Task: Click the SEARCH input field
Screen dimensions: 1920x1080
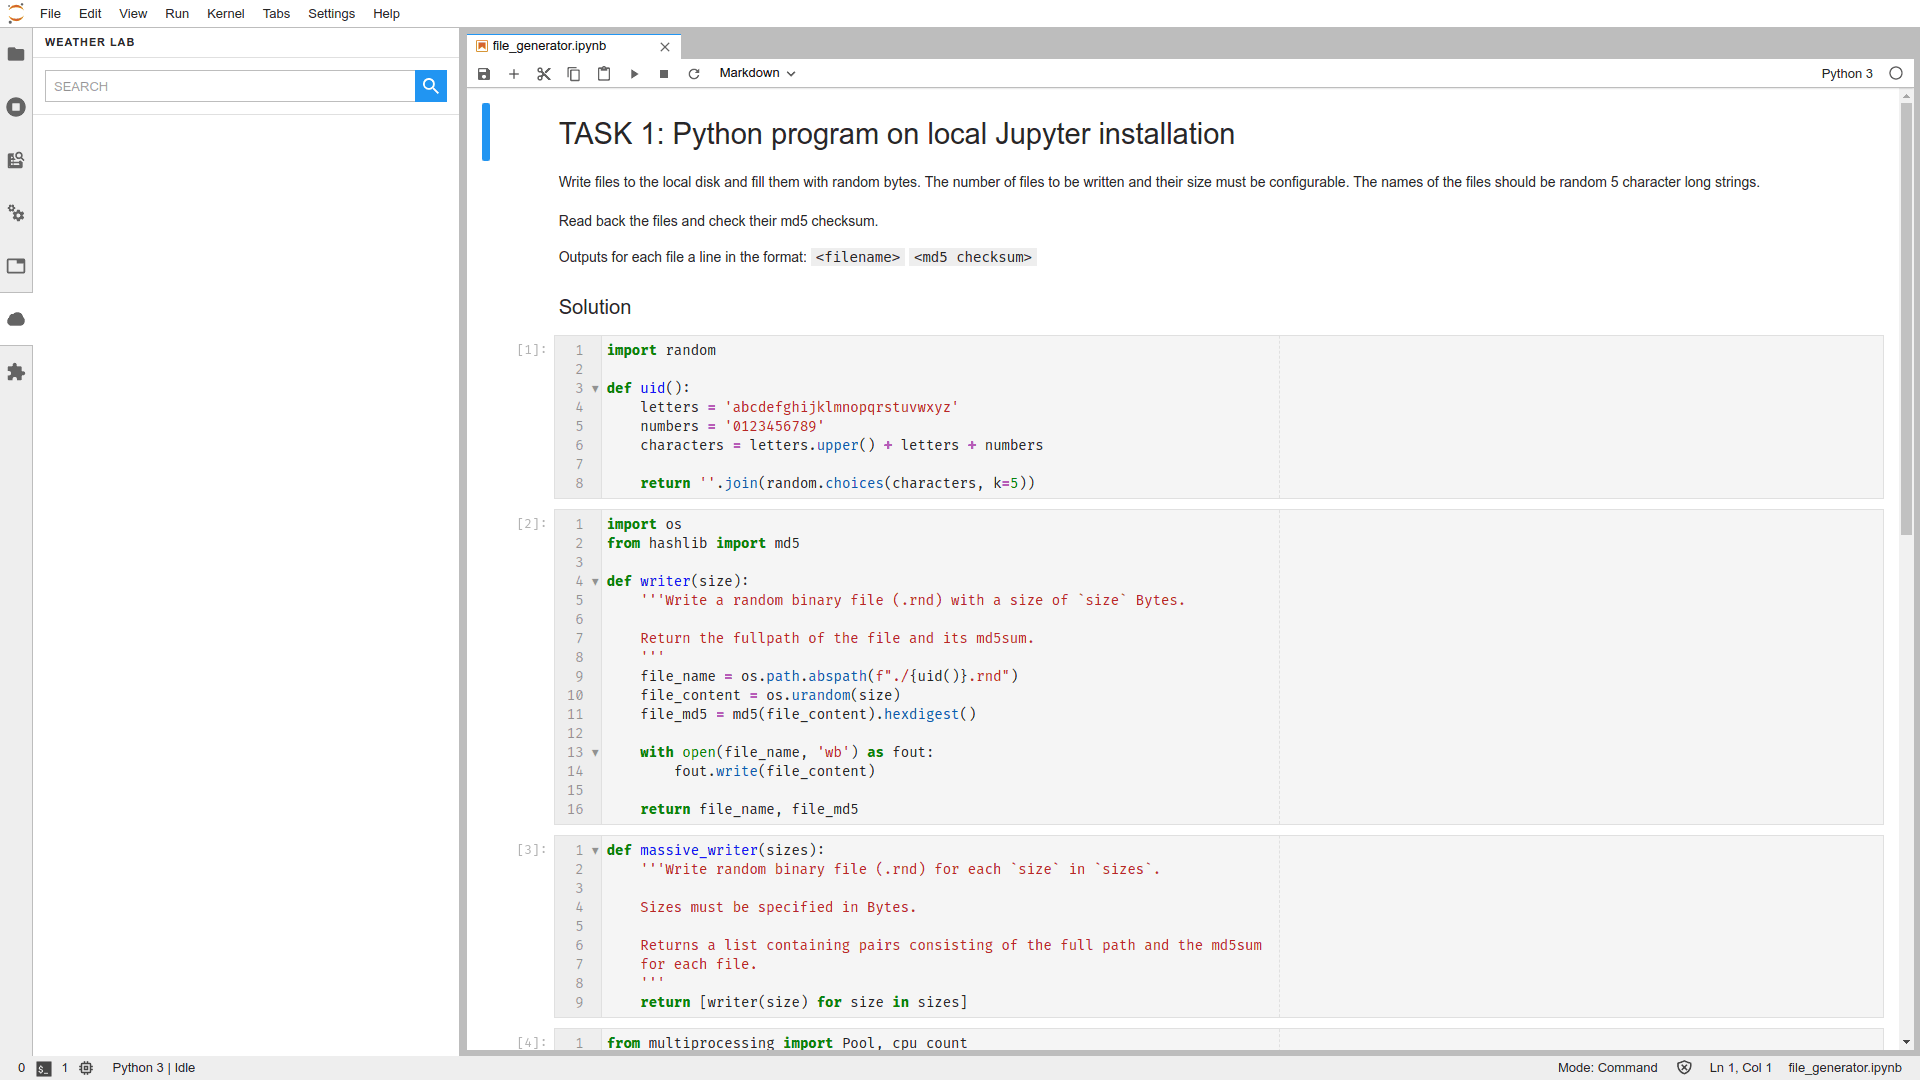Action: click(x=230, y=86)
